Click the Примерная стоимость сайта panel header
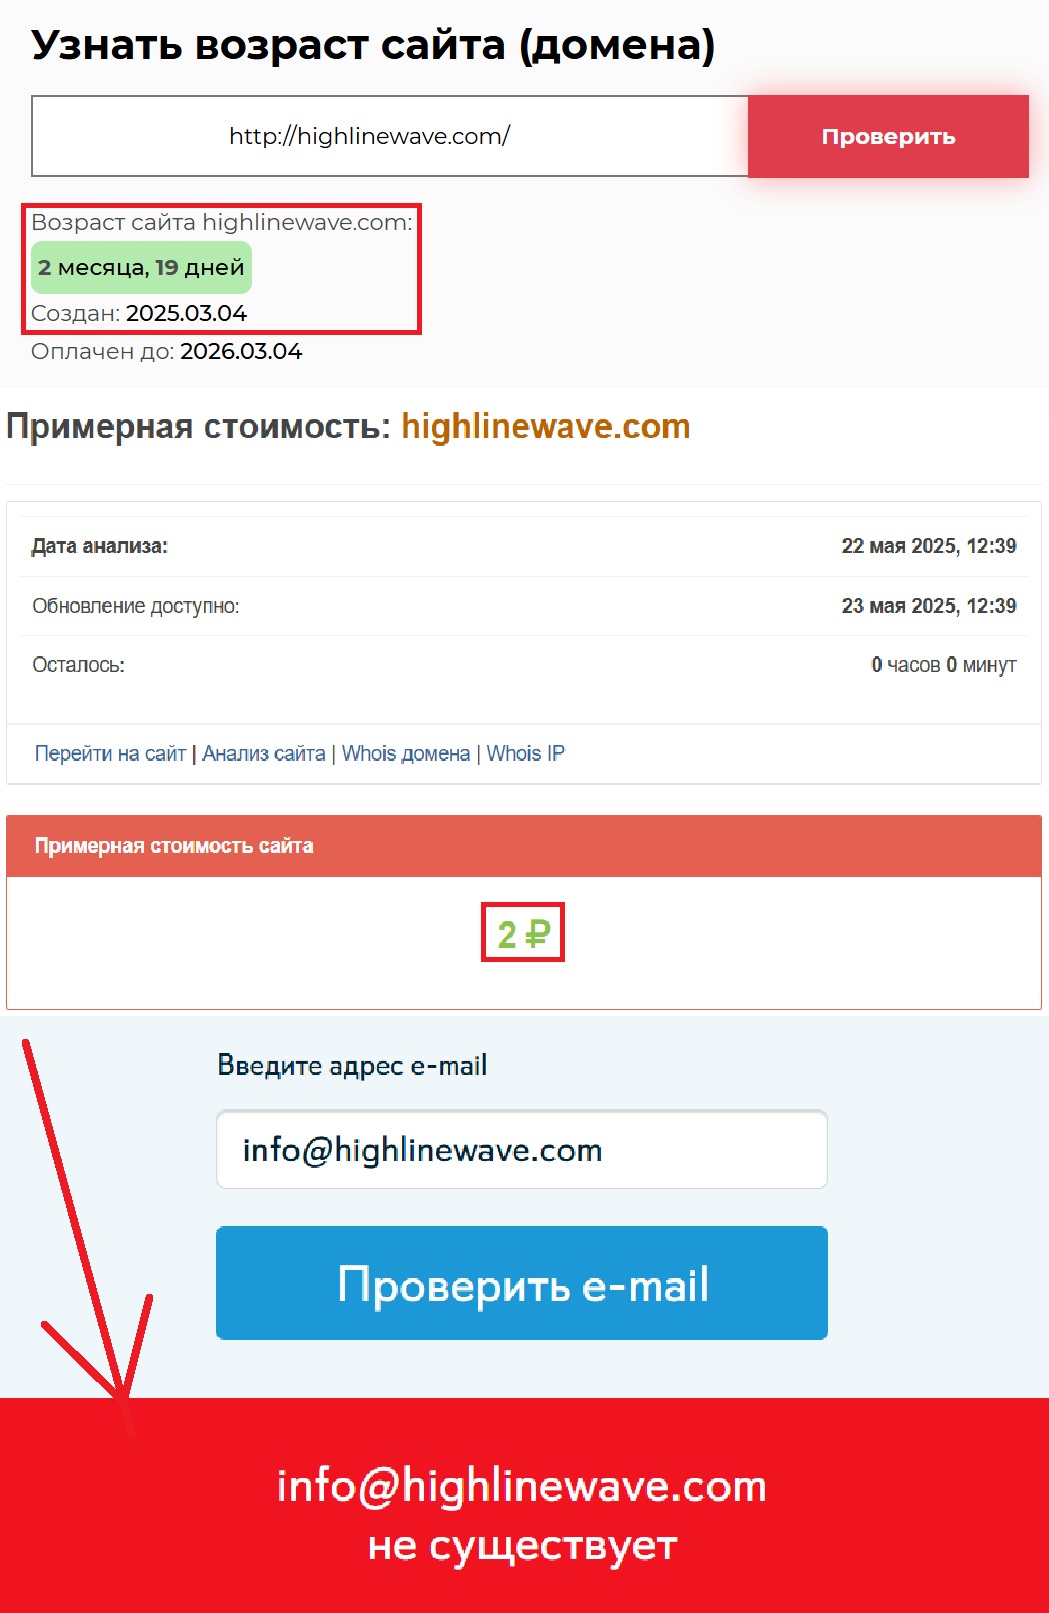This screenshot has height=1613, width=1049. pyautogui.click(x=524, y=846)
